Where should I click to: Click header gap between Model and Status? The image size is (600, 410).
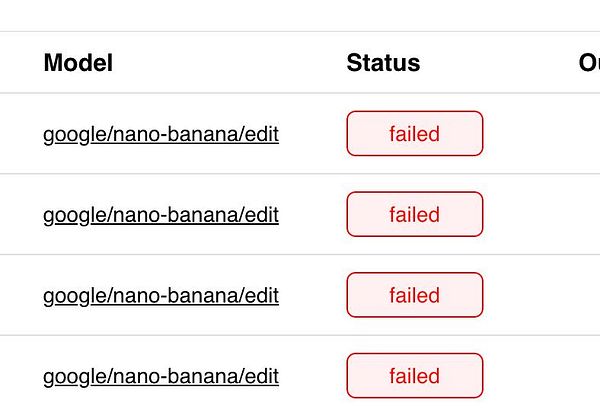[x=230, y=63]
